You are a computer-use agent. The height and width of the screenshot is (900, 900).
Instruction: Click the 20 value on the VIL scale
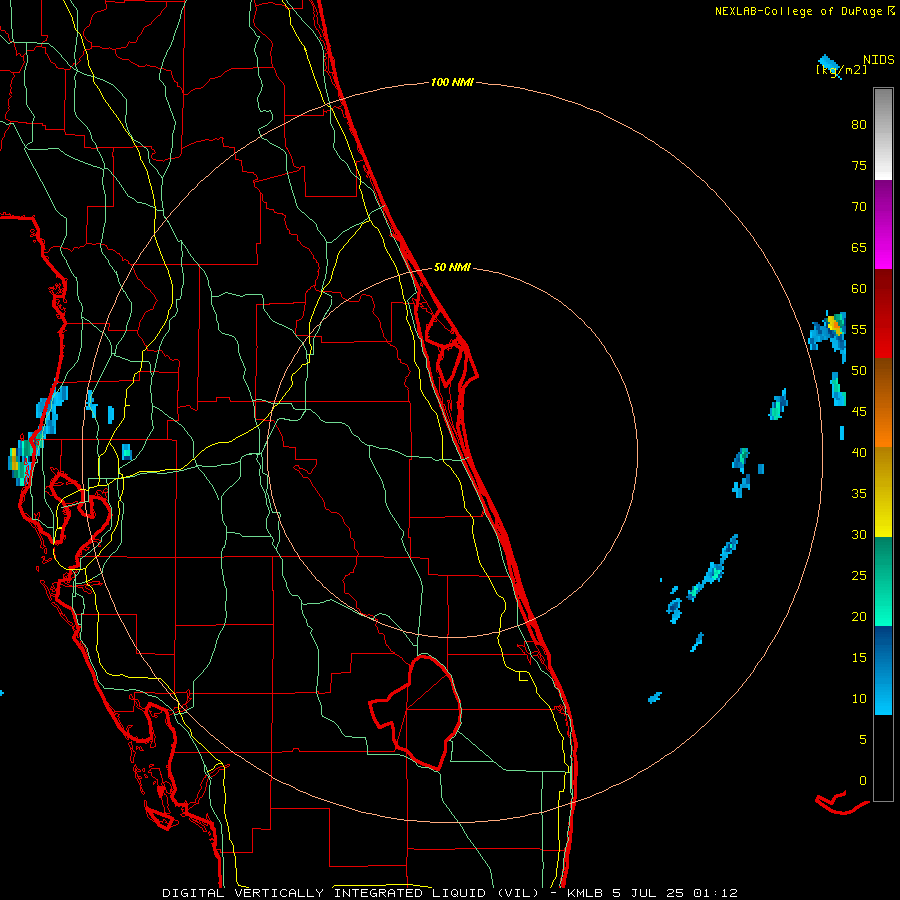tap(859, 616)
